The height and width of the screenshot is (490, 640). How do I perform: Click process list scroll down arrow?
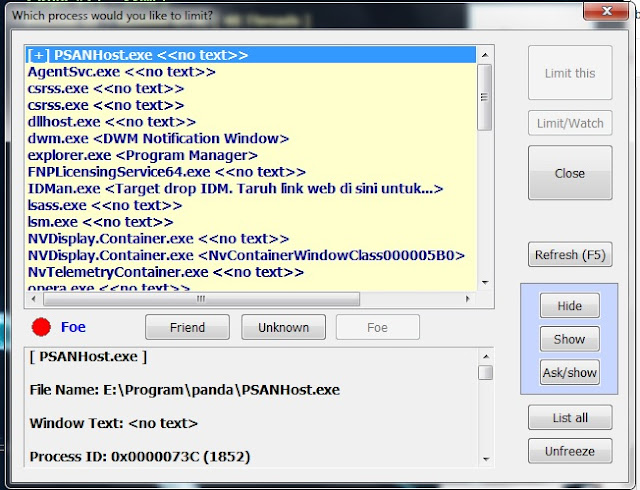click(x=485, y=282)
